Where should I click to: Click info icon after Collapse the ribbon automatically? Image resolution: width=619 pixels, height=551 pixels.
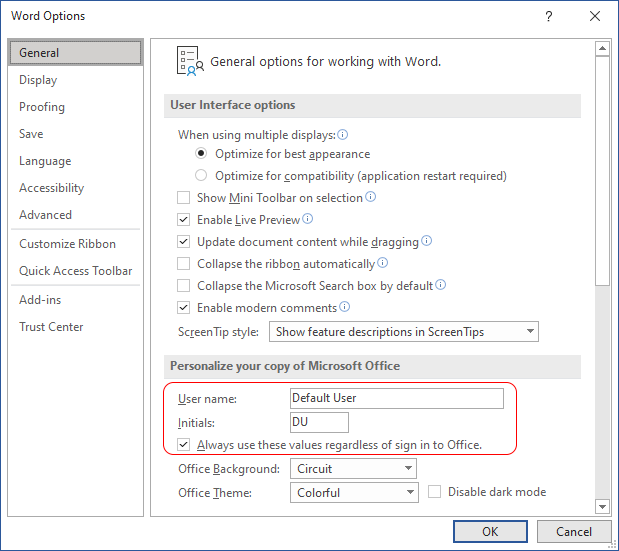pyautogui.click(x=383, y=262)
